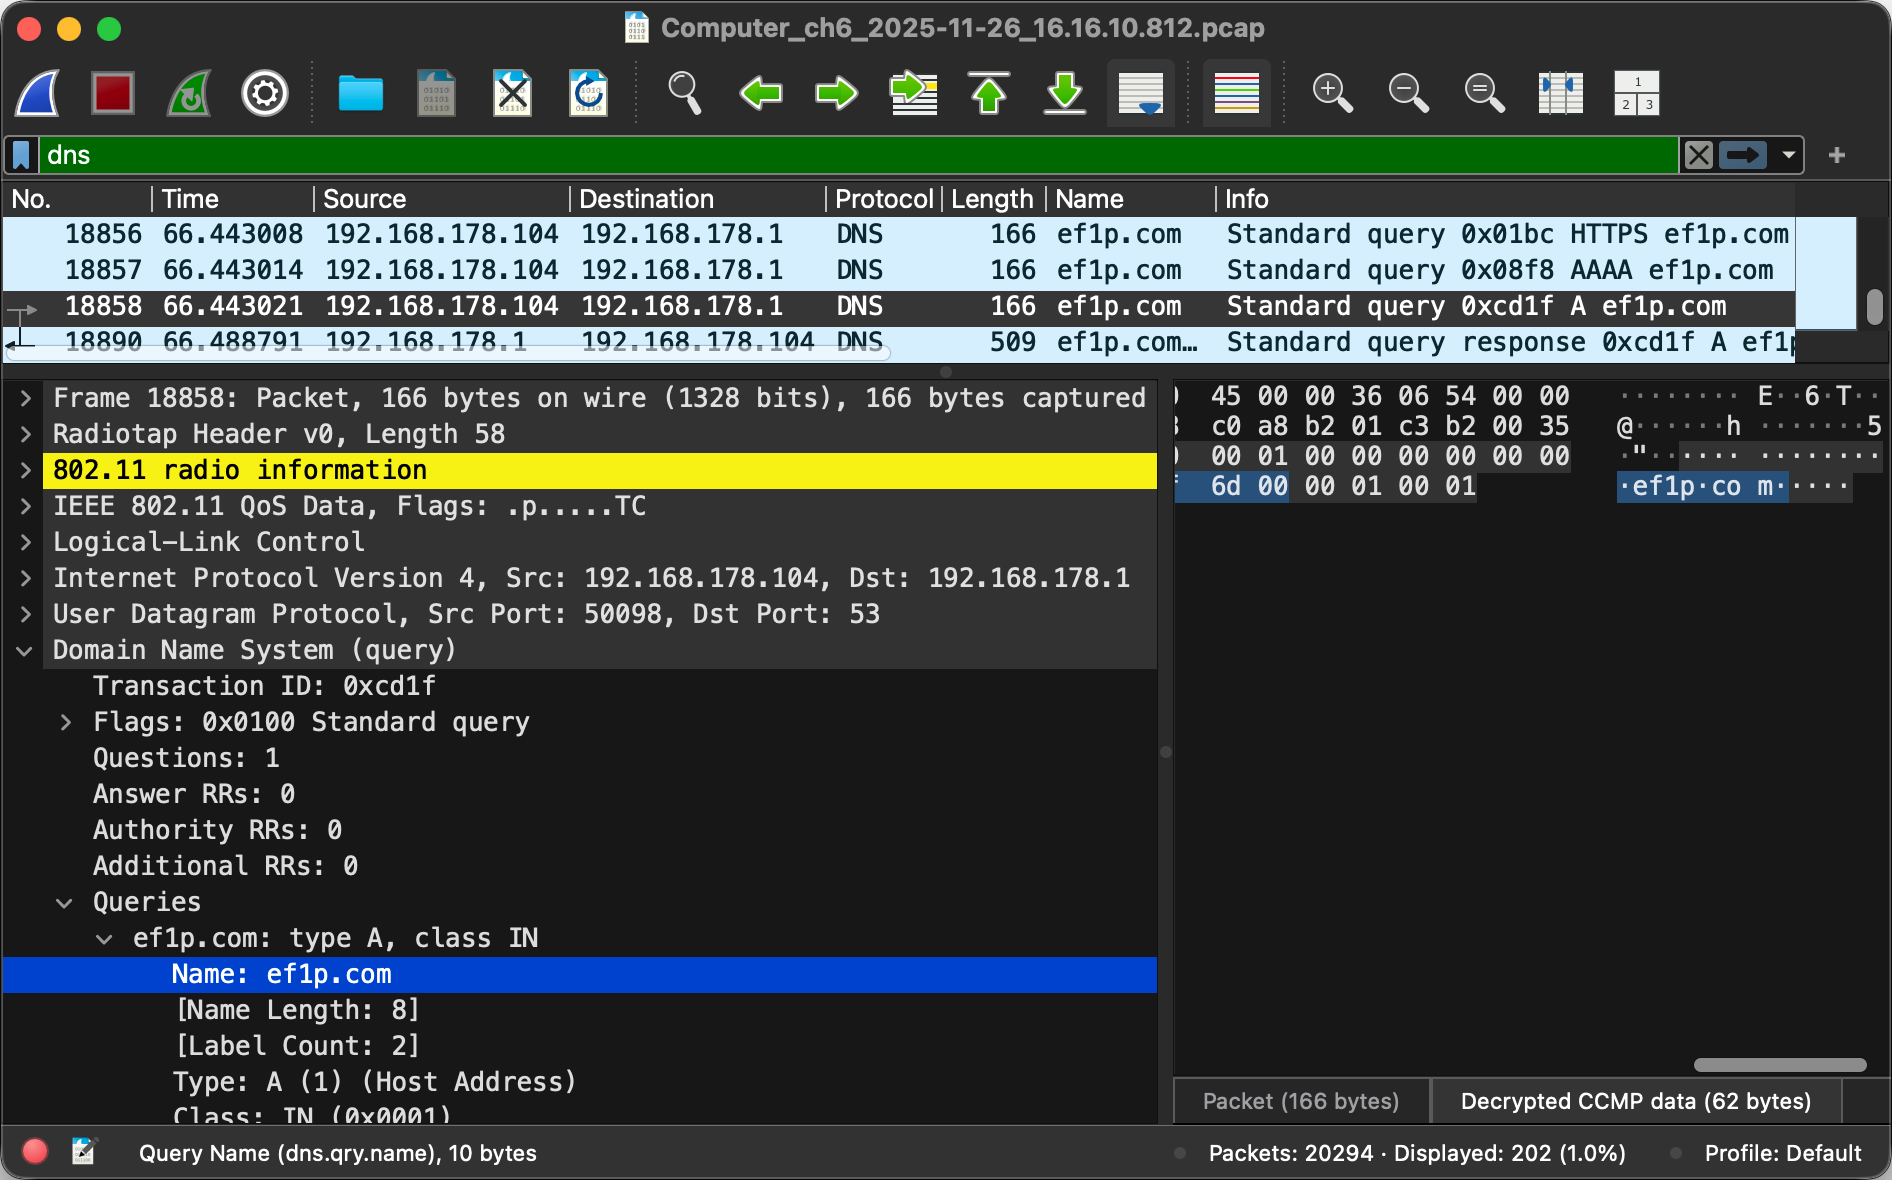Stop the capture with red square
This screenshot has width=1892, height=1180.
[x=113, y=94]
